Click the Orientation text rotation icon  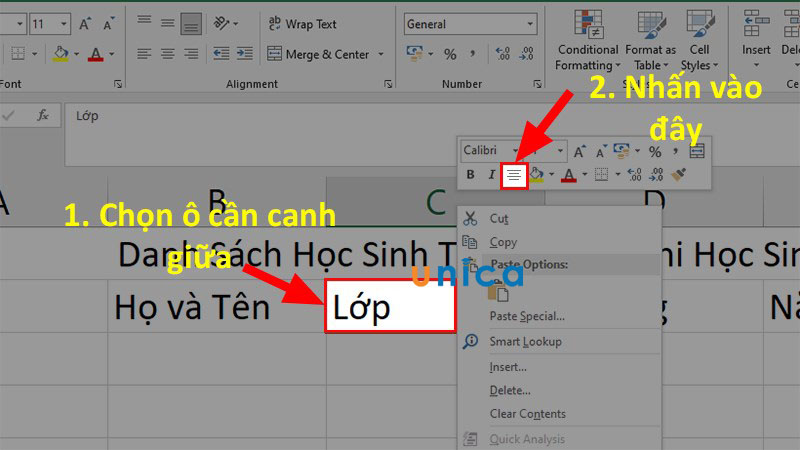coord(222,23)
